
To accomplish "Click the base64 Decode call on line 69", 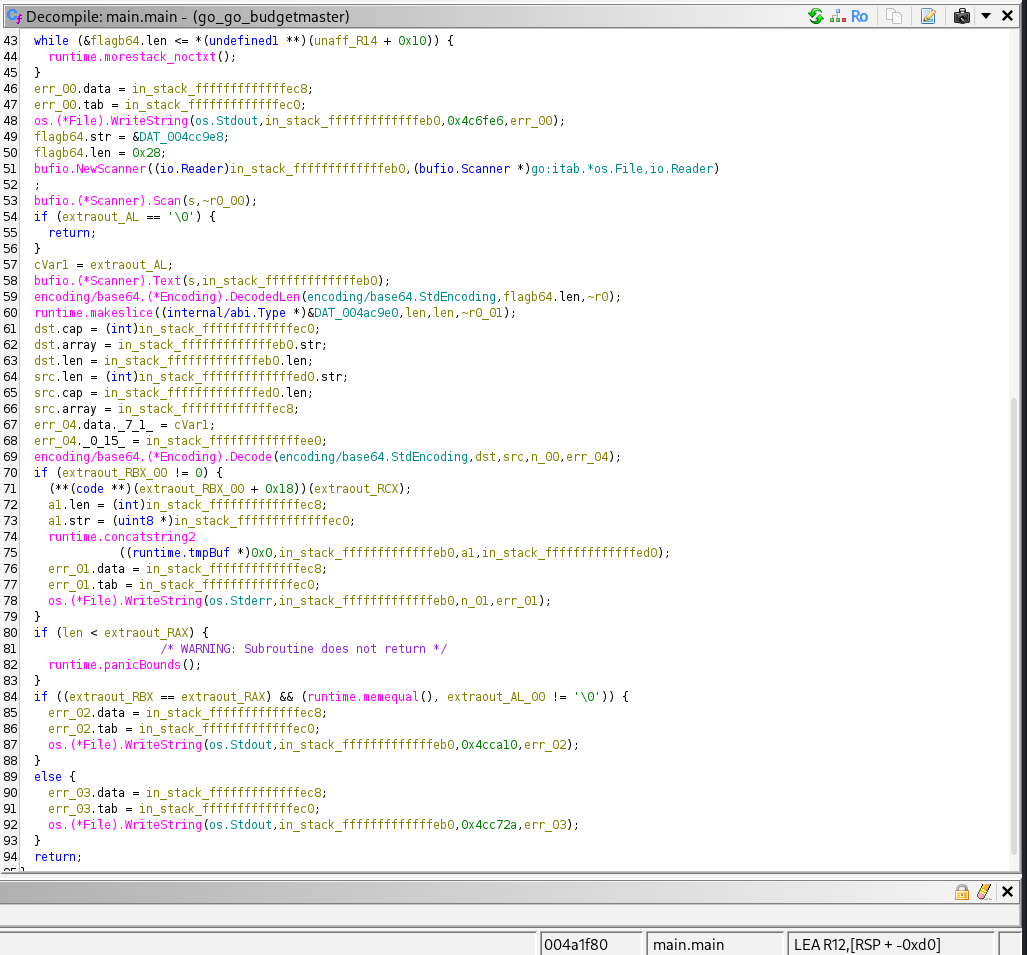I will tap(153, 457).
